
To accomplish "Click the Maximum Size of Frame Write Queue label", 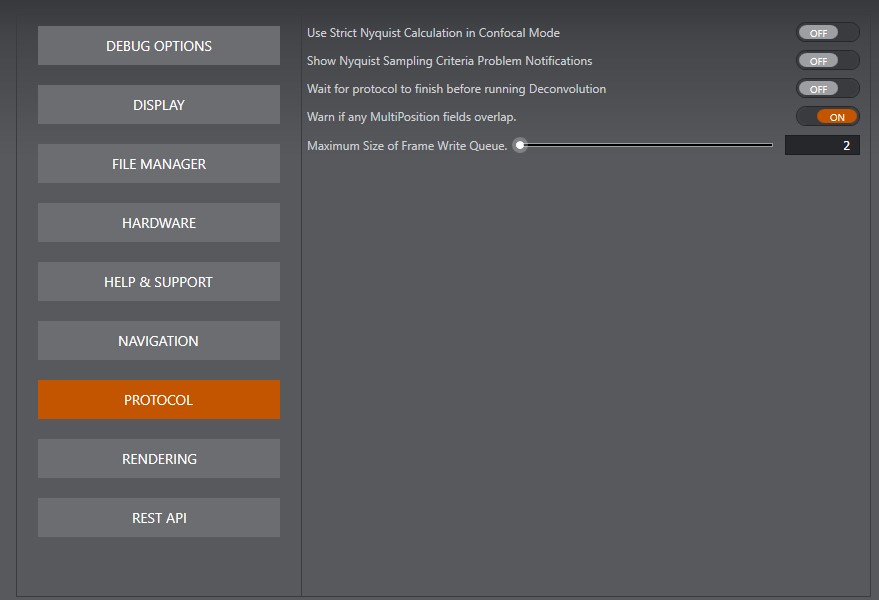I will (407, 146).
